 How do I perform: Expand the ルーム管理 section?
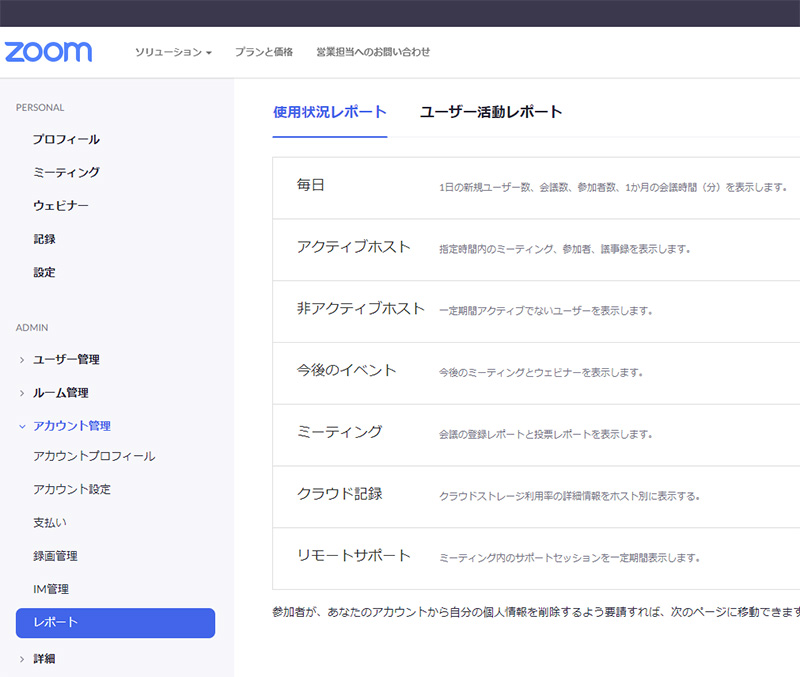coord(61,393)
